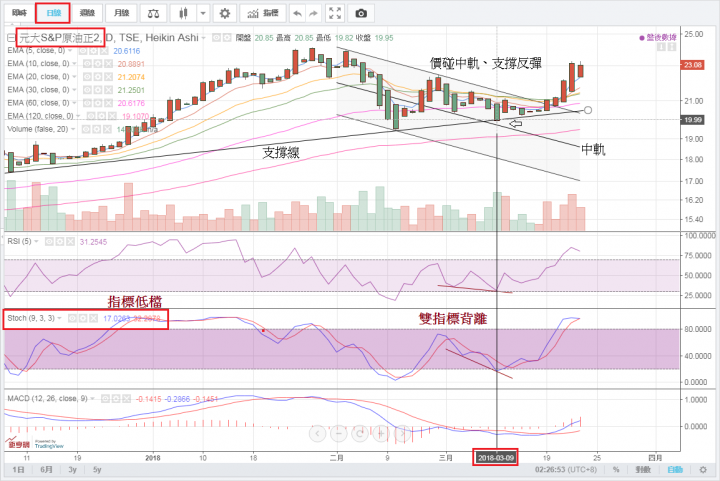Hide the EMA (20, close, 0) line
The image size is (720, 481).
87,77
